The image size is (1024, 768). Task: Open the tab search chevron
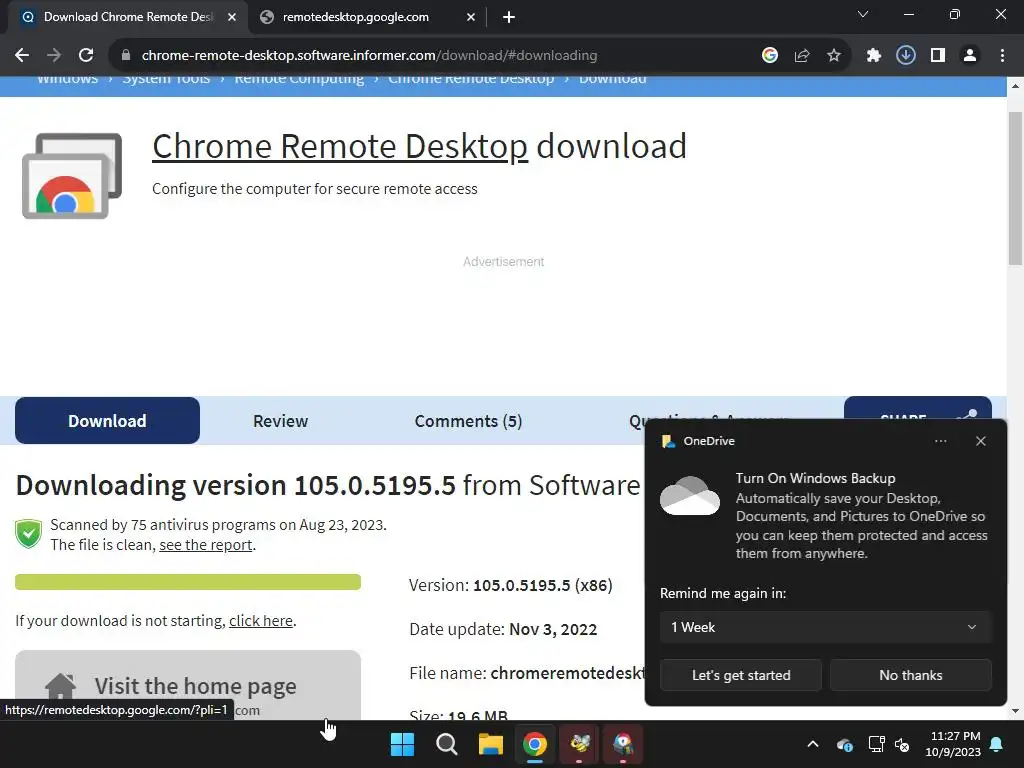pos(863,14)
